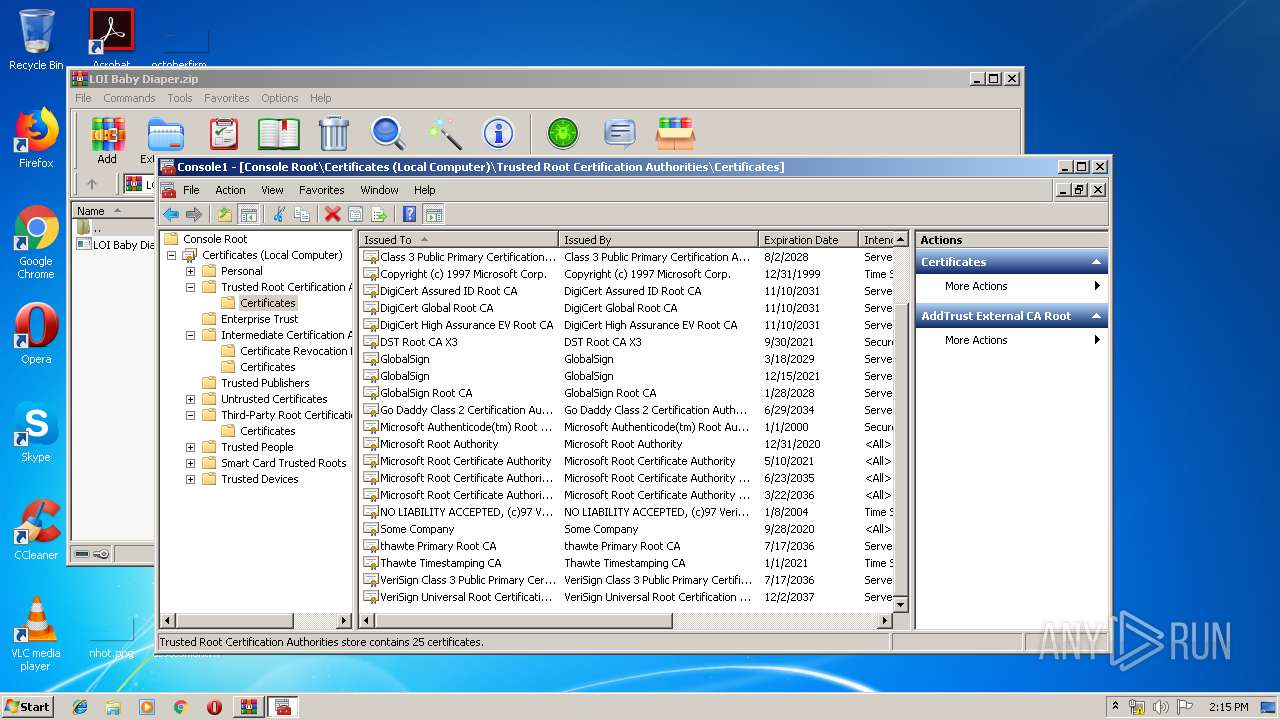Collapse the Intermediate Certification Authorities node
Screen dimensions: 1280x720
[190, 335]
